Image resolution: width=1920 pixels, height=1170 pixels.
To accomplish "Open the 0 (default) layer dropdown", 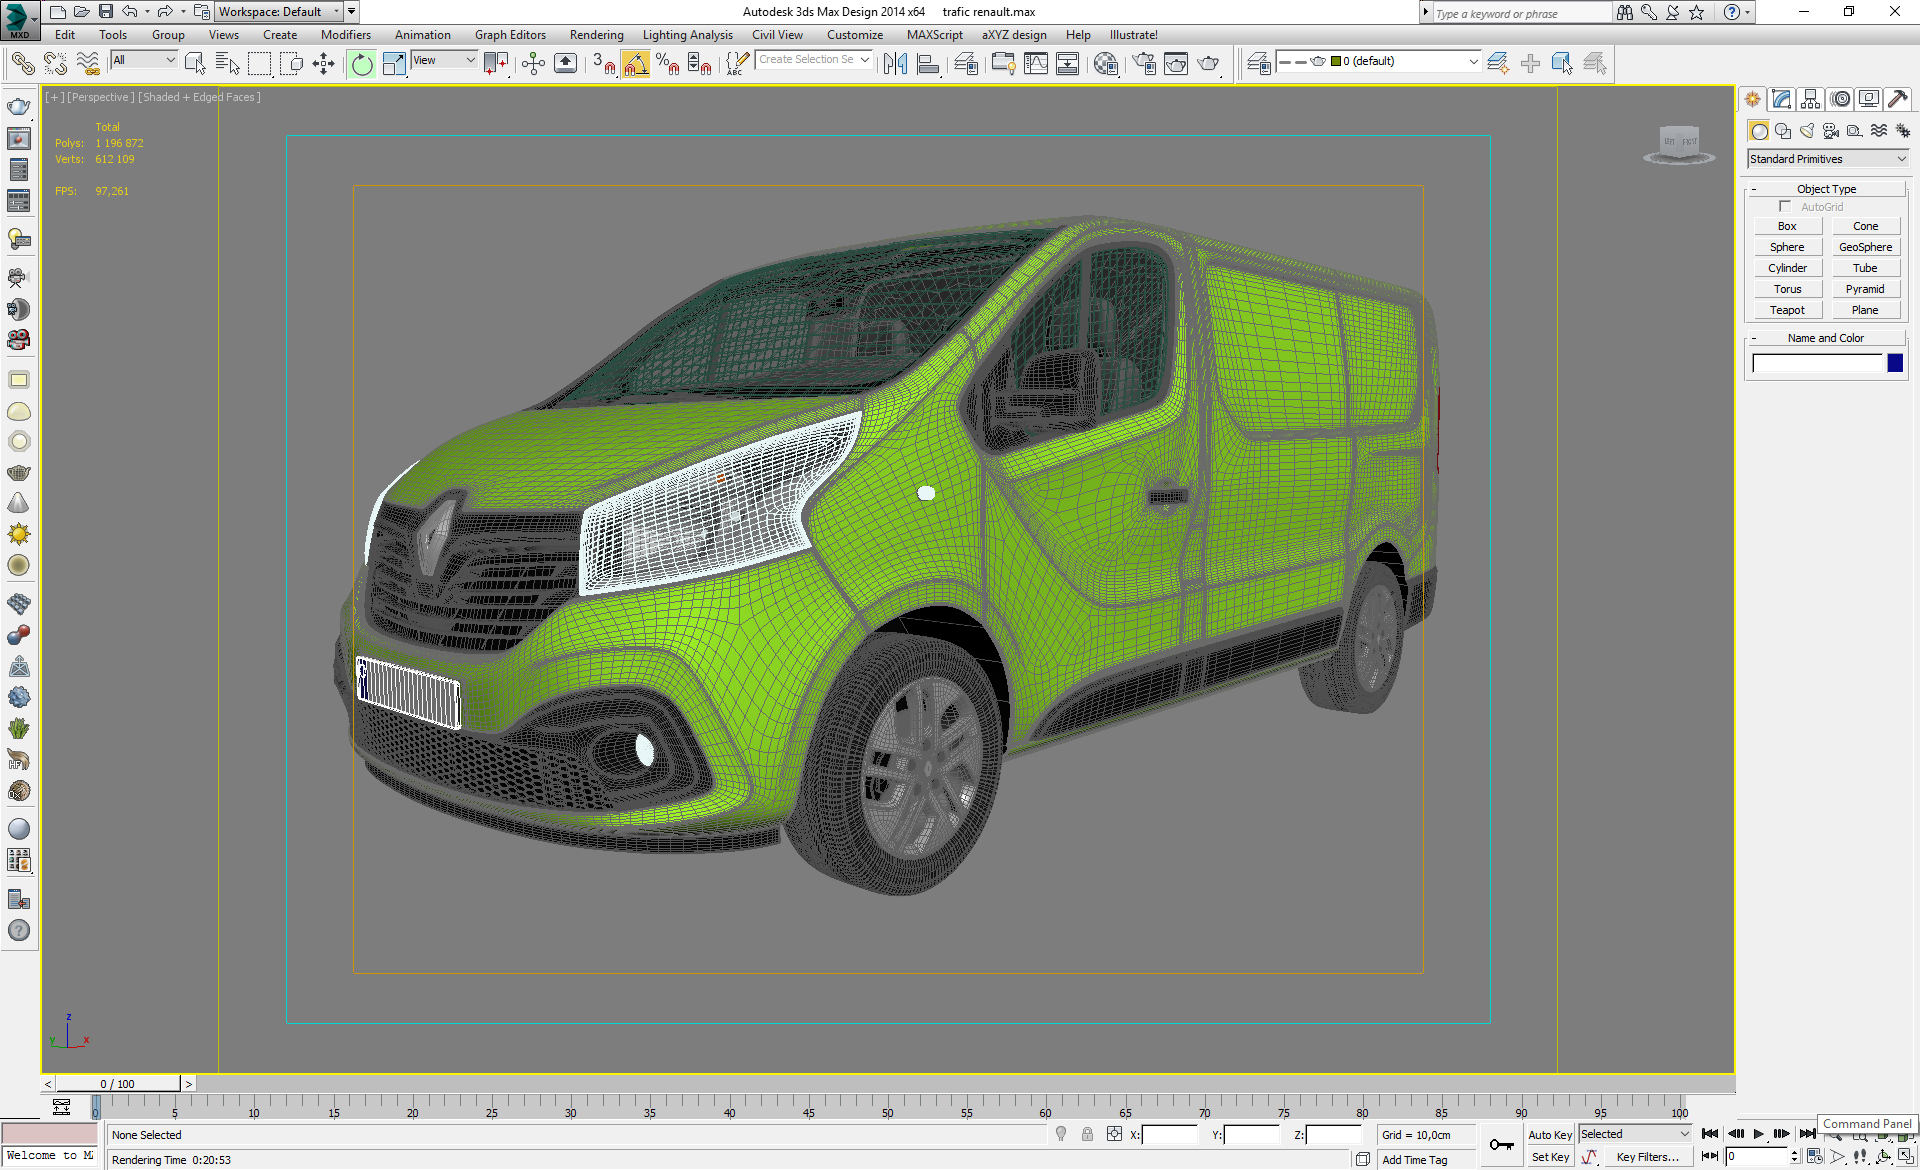I will coord(1380,61).
